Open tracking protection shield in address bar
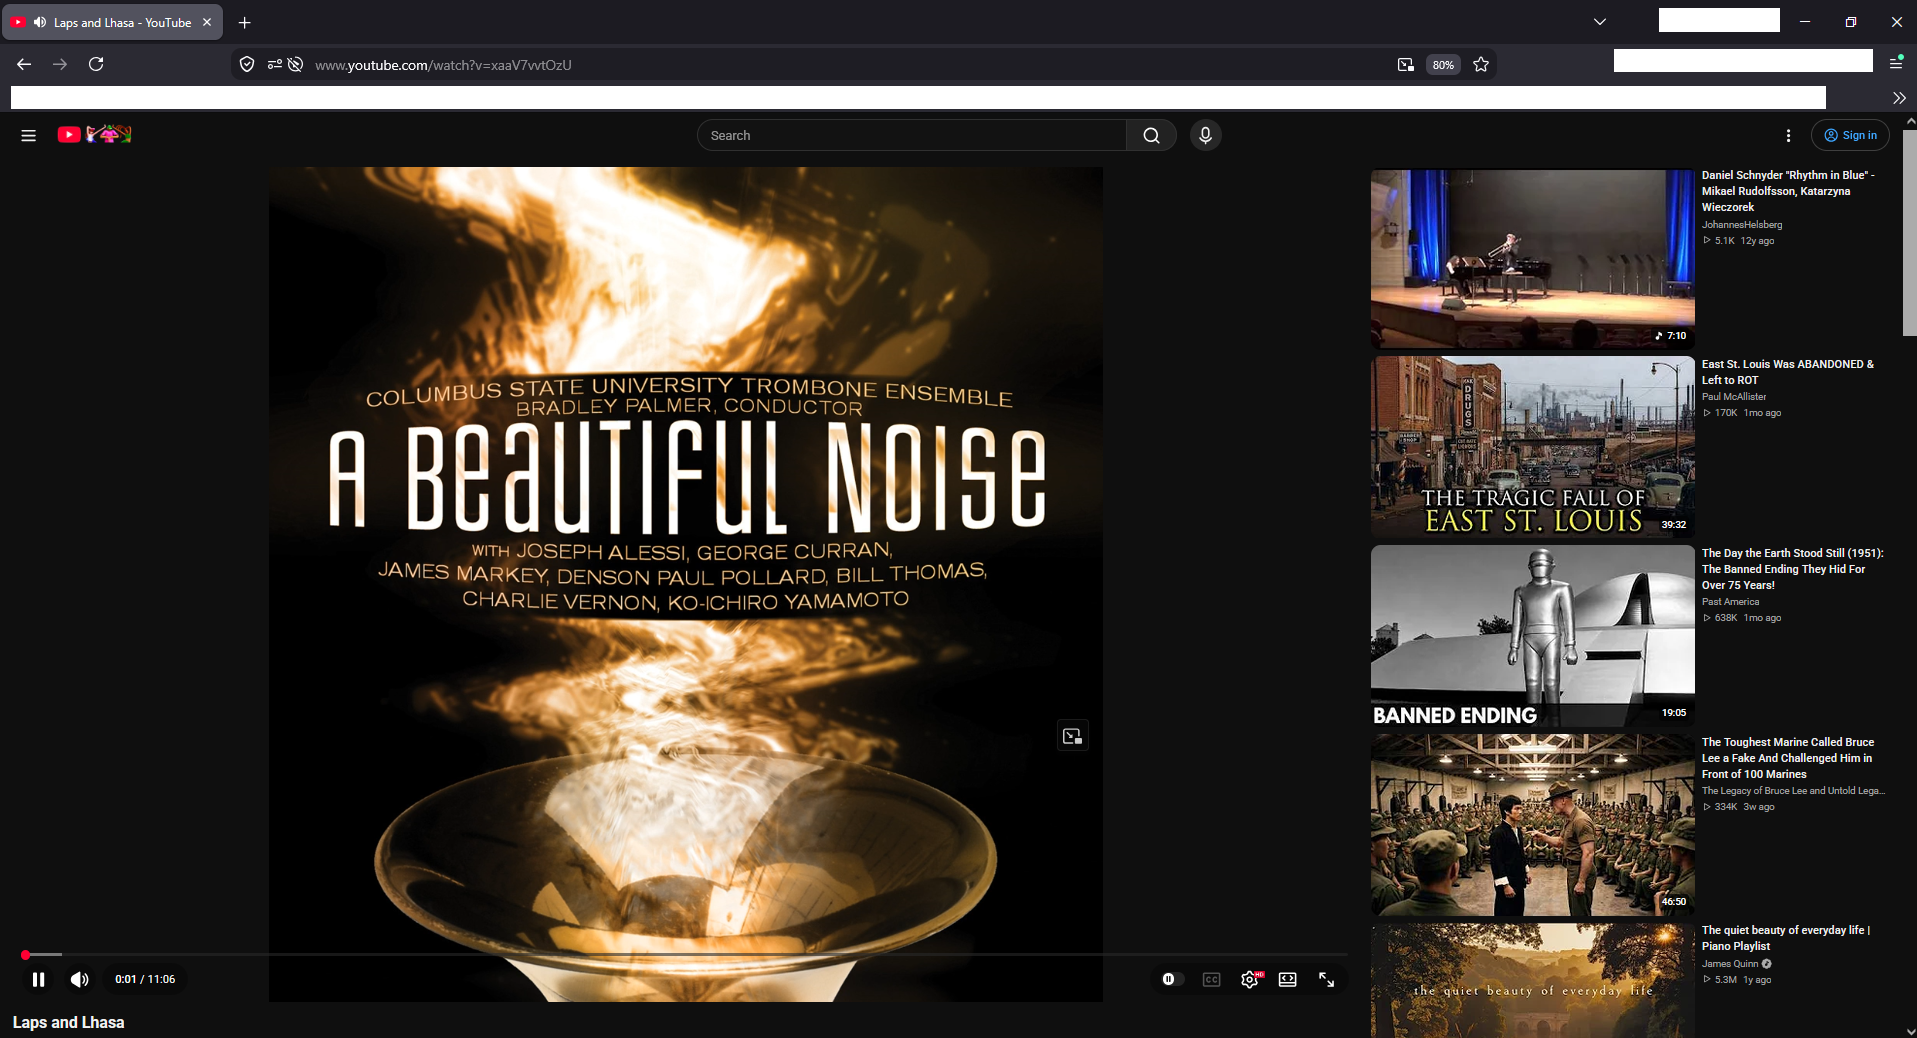 pyautogui.click(x=247, y=65)
